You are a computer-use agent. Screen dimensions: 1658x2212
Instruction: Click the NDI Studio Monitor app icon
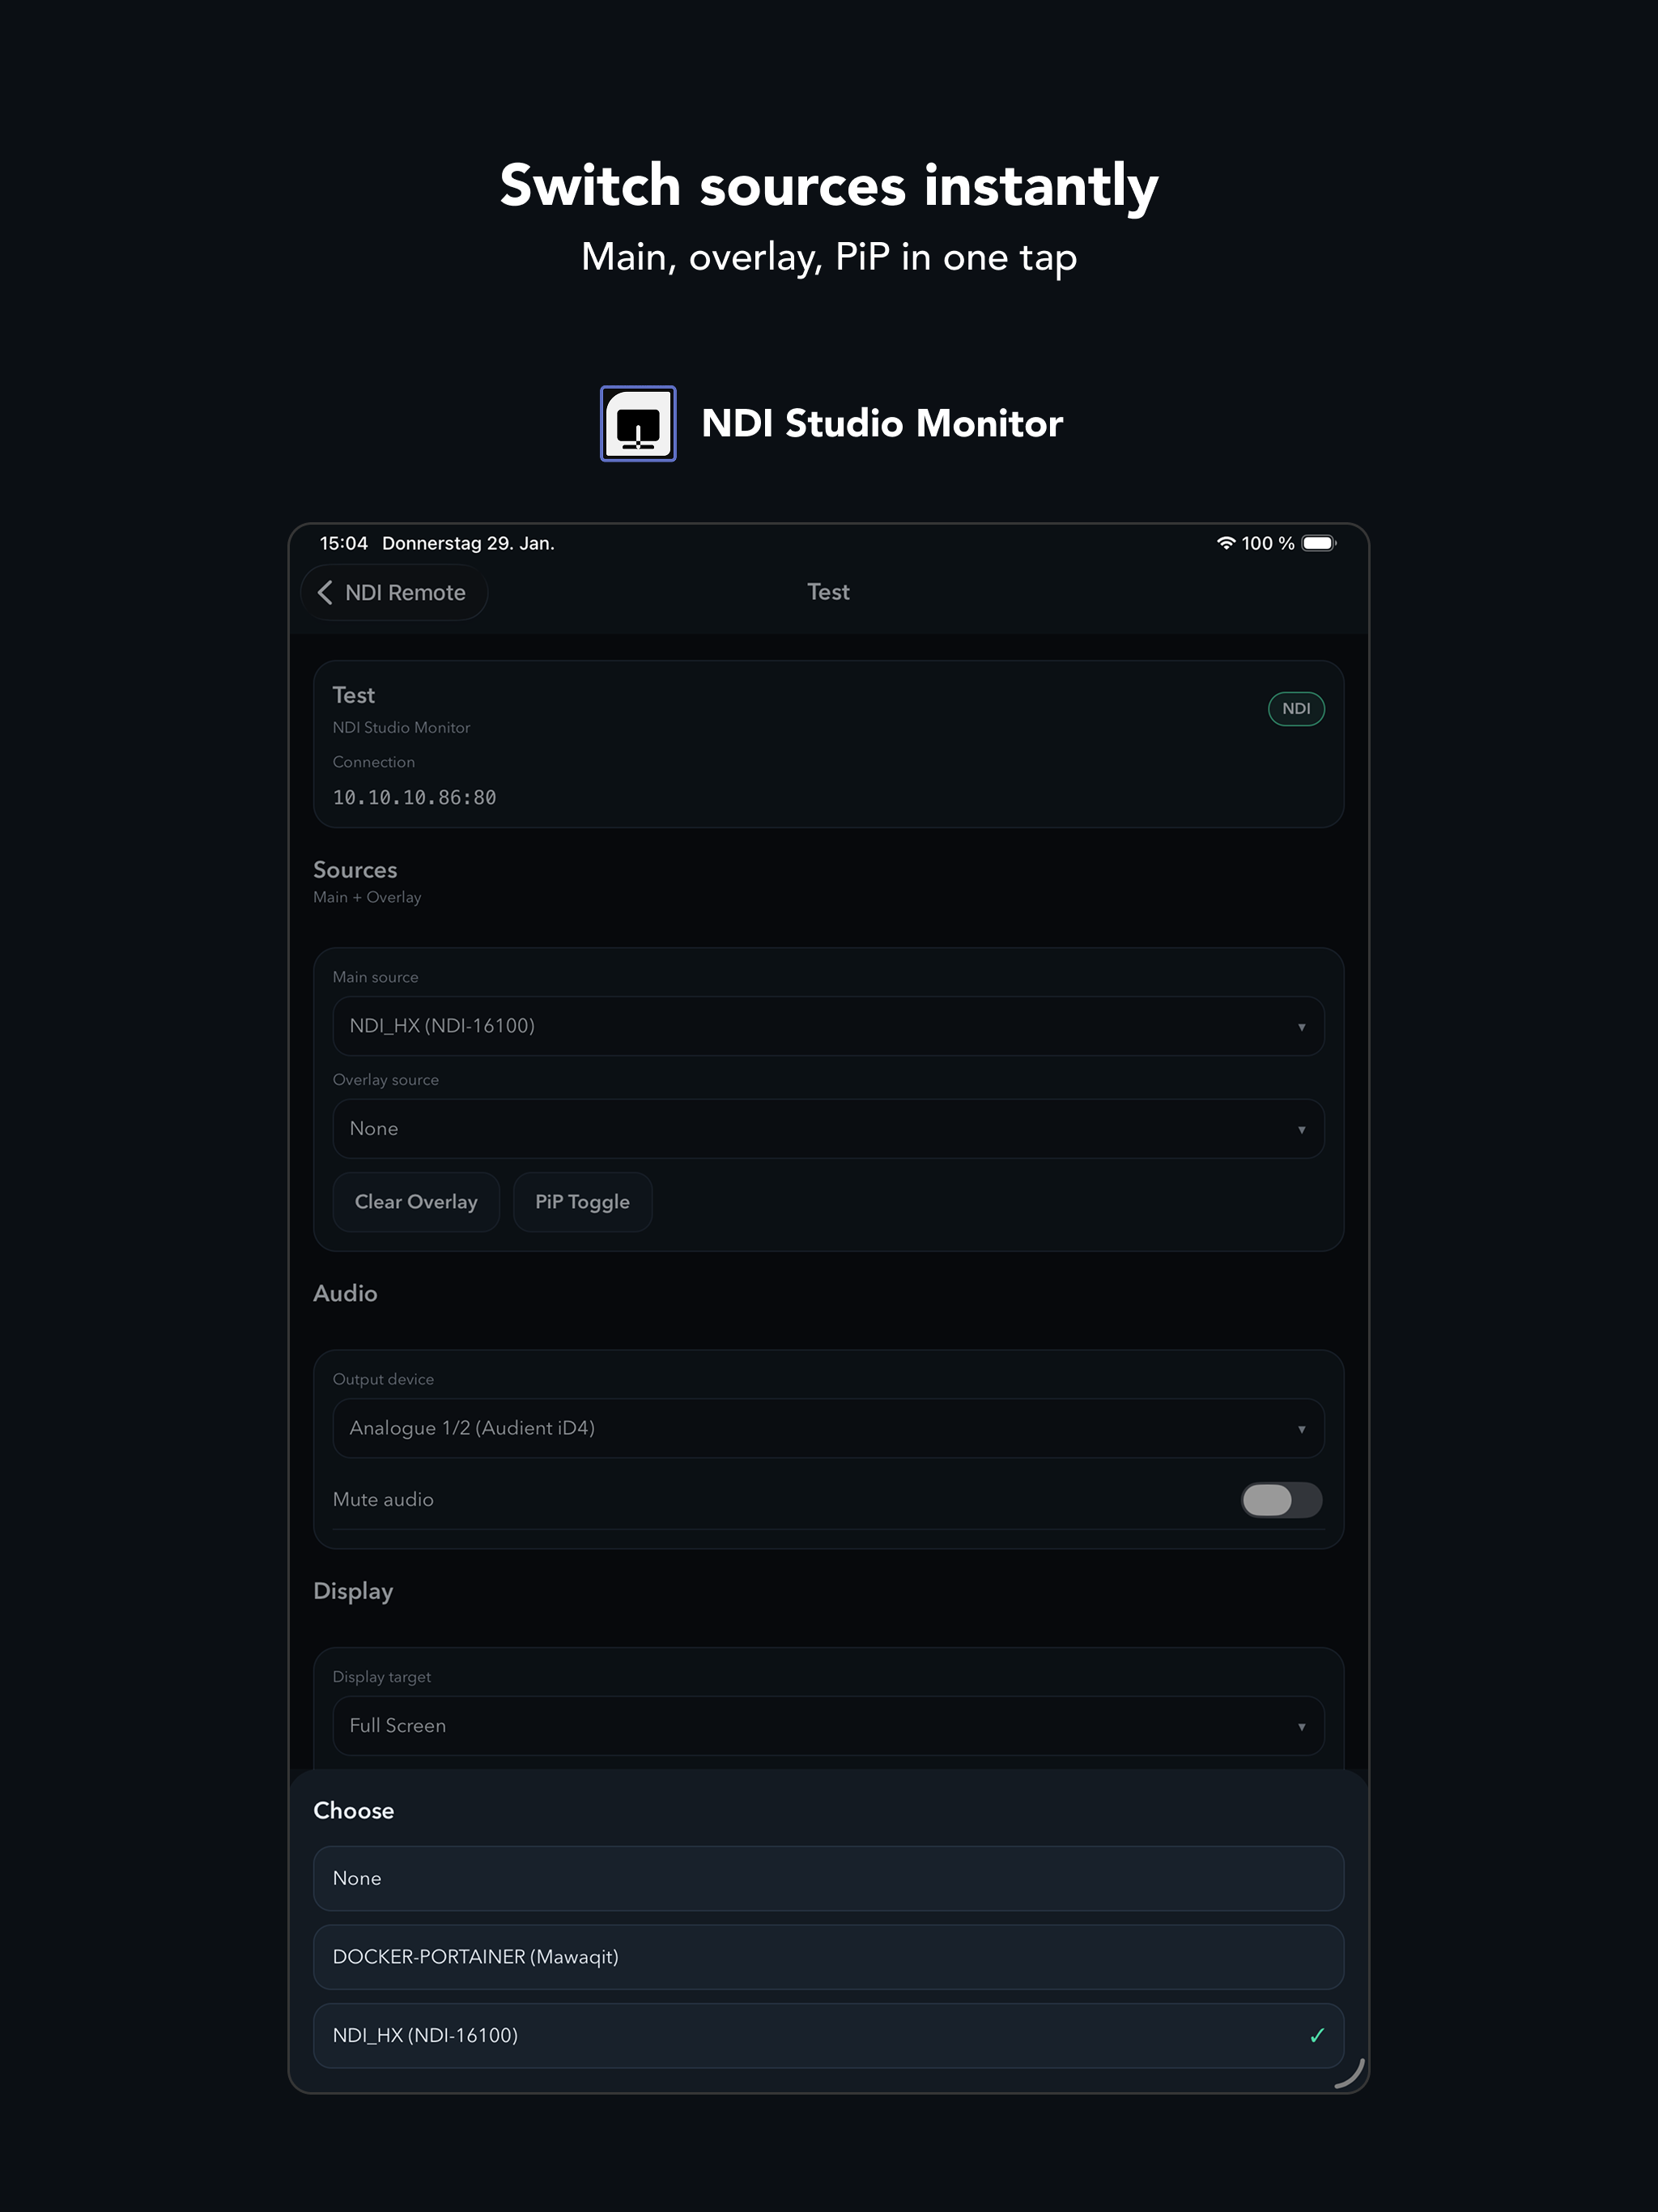tap(638, 424)
